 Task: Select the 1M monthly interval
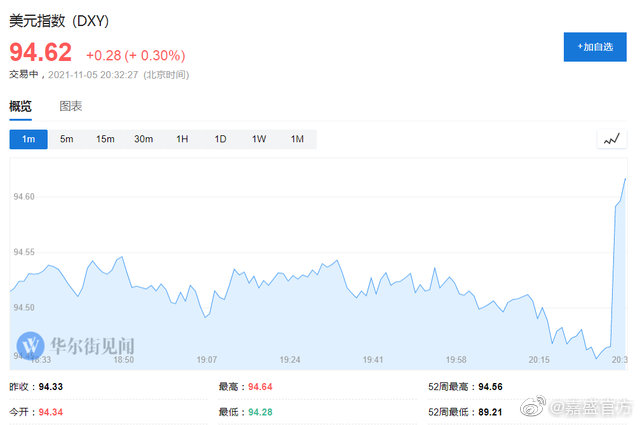coord(297,139)
